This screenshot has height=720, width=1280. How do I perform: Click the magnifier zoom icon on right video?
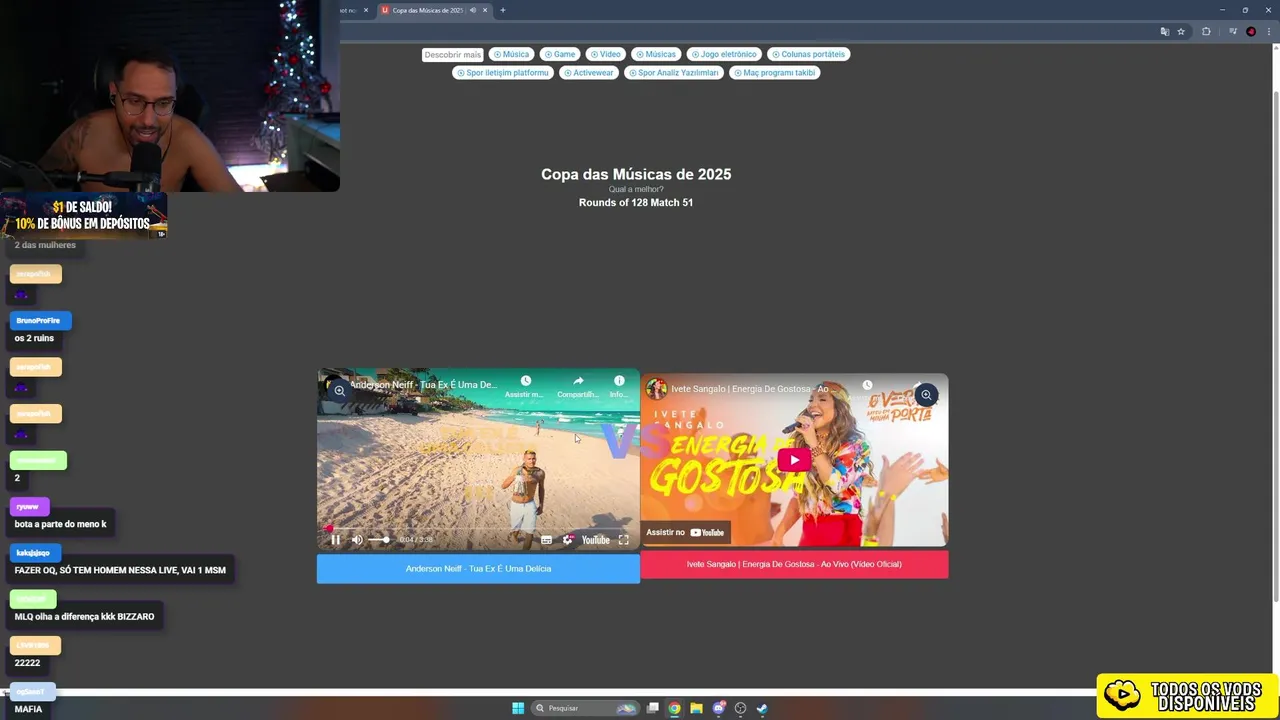pyautogui.click(x=926, y=395)
